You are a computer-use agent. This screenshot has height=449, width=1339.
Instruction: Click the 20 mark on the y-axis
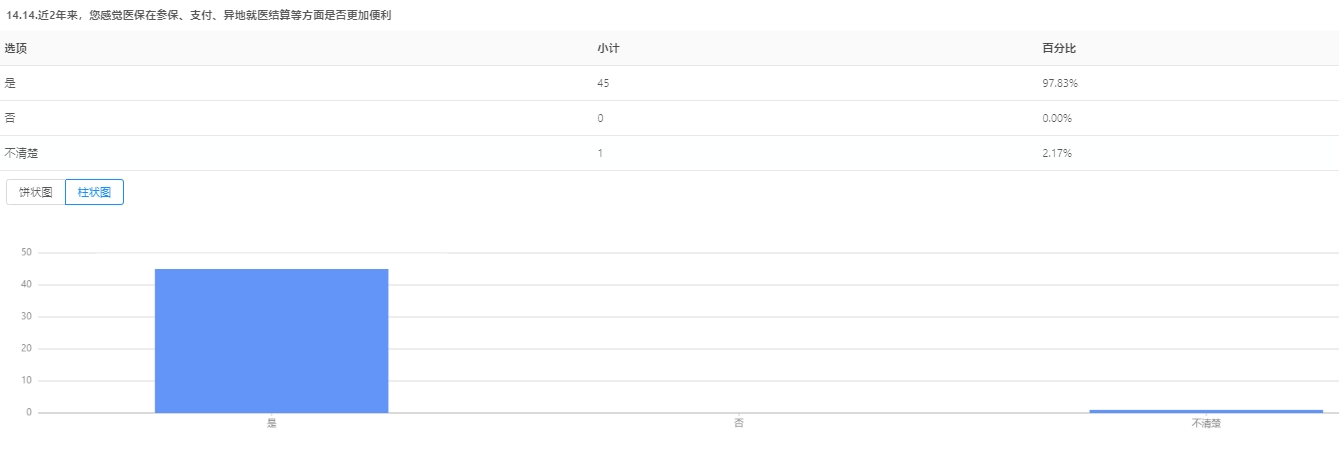click(x=27, y=348)
